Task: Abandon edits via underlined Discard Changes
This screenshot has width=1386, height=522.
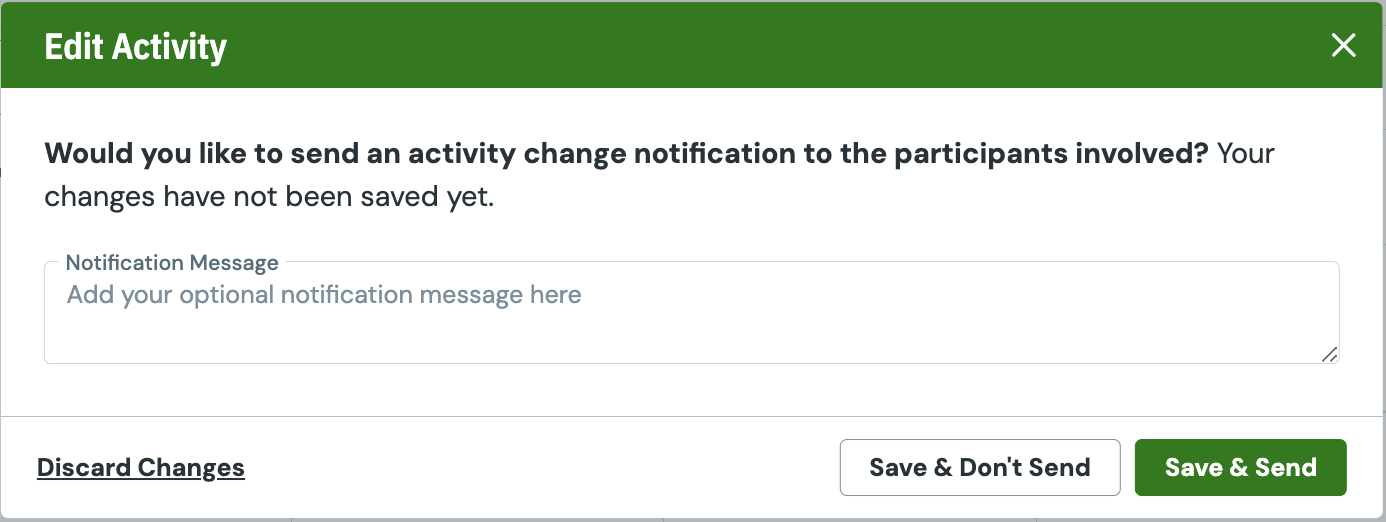Action: coord(141,468)
